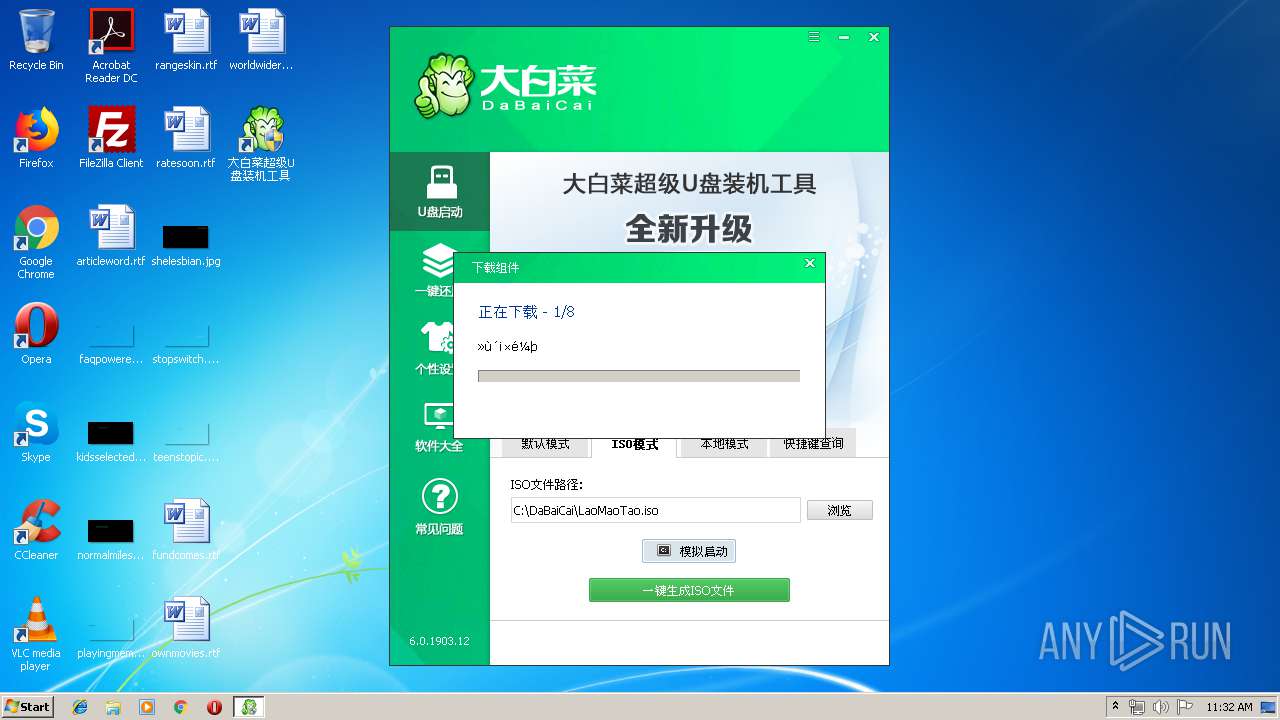Open the DaBaiCai window menu icon
Image resolution: width=1280 pixels, height=720 pixels.
(814, 37)
